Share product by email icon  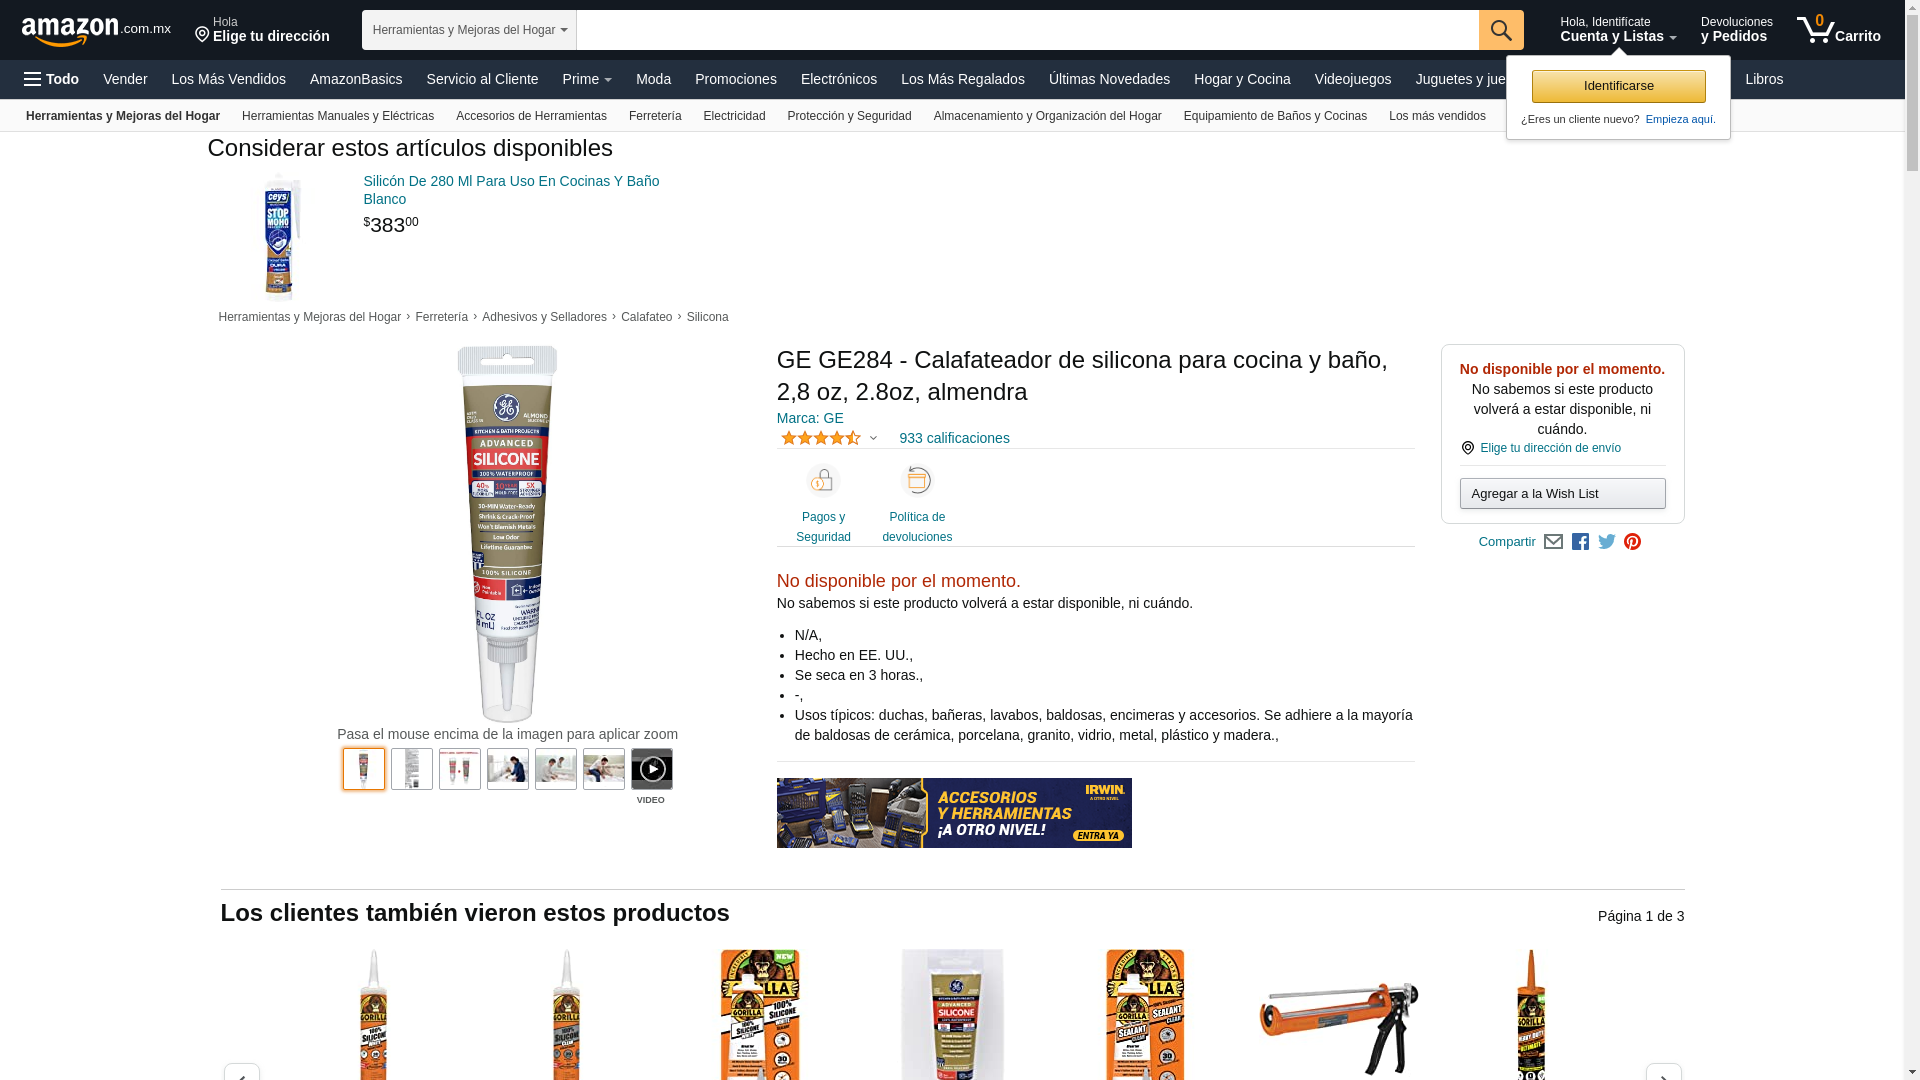(x=1553, y=542)
